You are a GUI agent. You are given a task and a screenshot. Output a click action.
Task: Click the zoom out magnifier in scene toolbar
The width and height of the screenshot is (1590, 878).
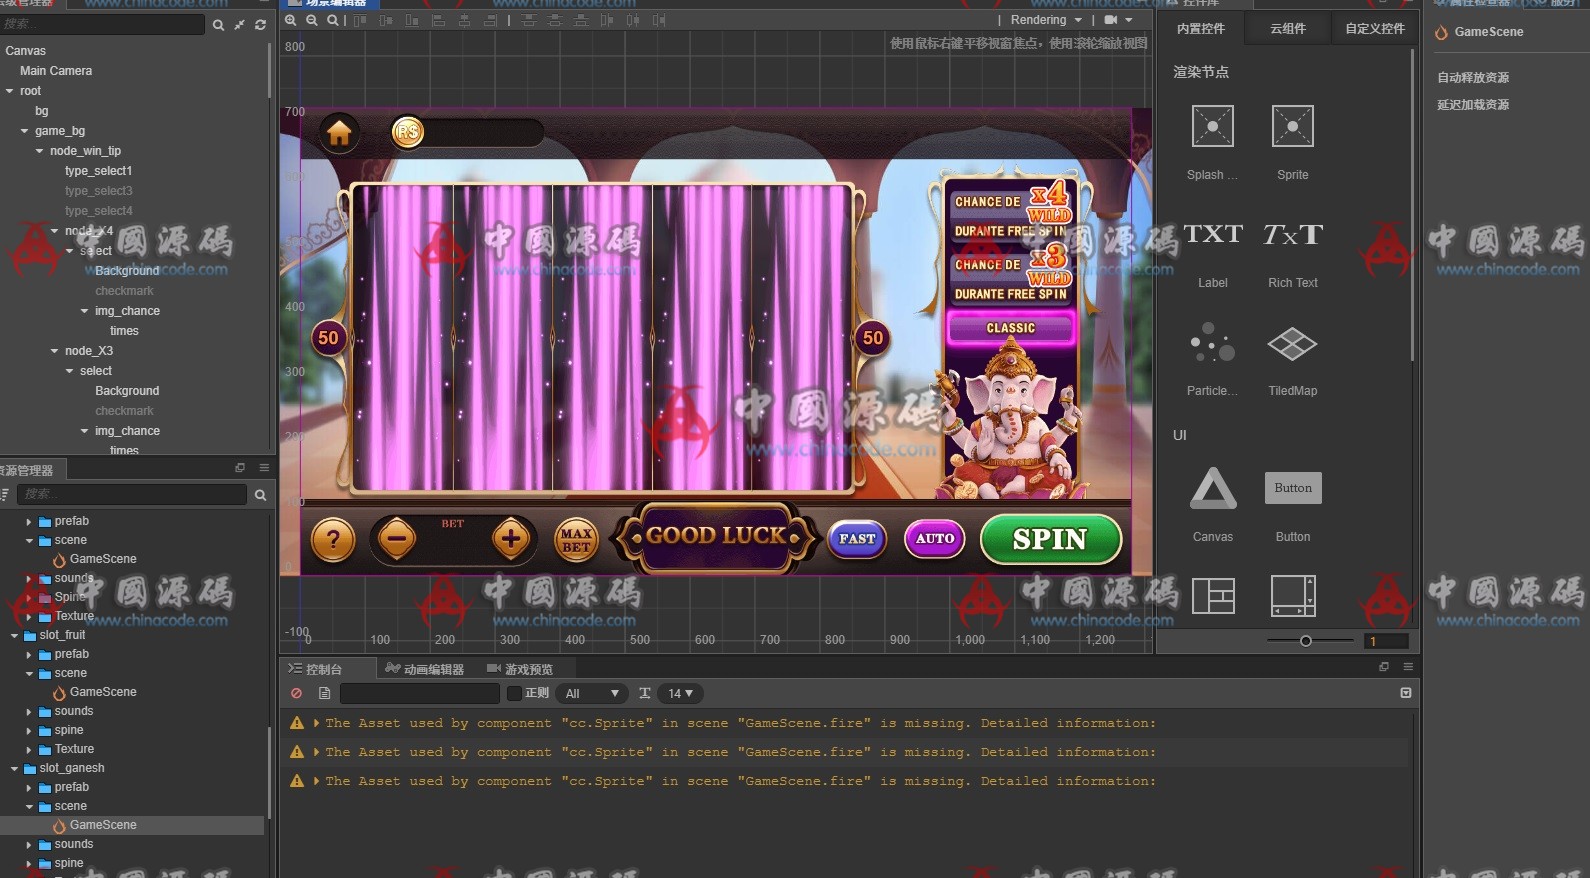(311, 20)
